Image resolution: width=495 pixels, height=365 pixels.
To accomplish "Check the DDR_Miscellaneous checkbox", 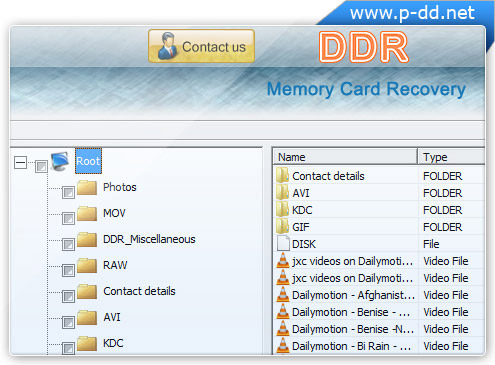I will pyautogui.click(x=68, y=244).
